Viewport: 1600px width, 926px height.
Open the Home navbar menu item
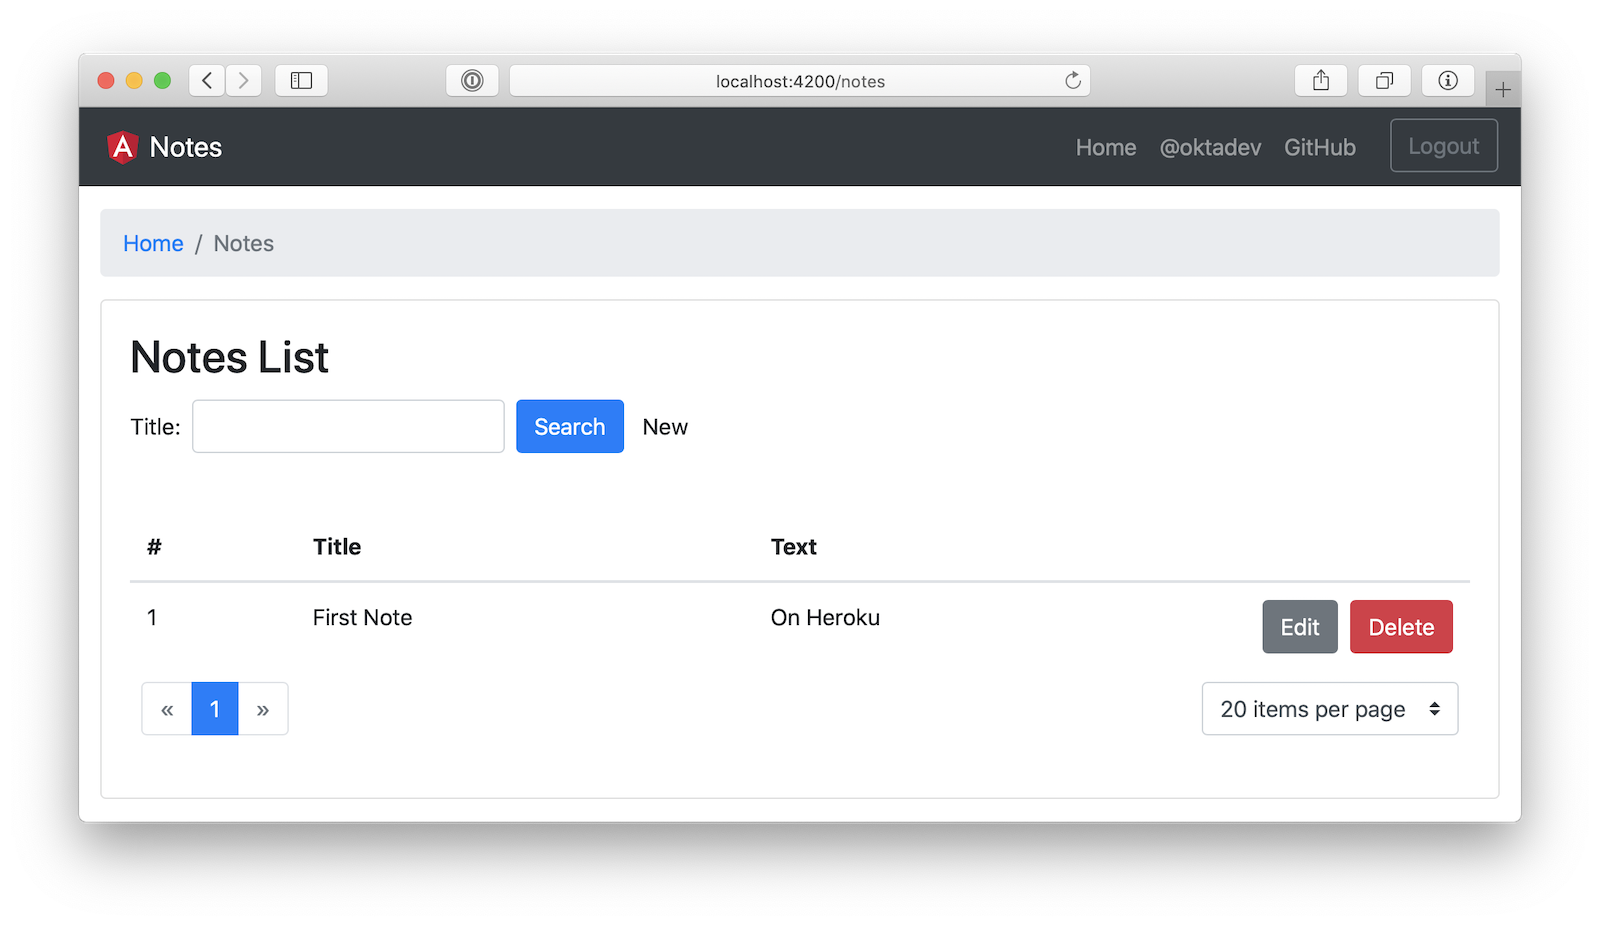pyautogui.click(x=1105, y=147)
